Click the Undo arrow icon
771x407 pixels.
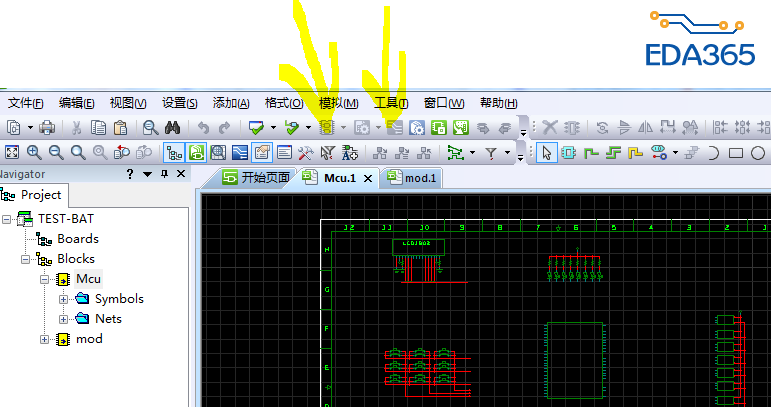point(203,128)
